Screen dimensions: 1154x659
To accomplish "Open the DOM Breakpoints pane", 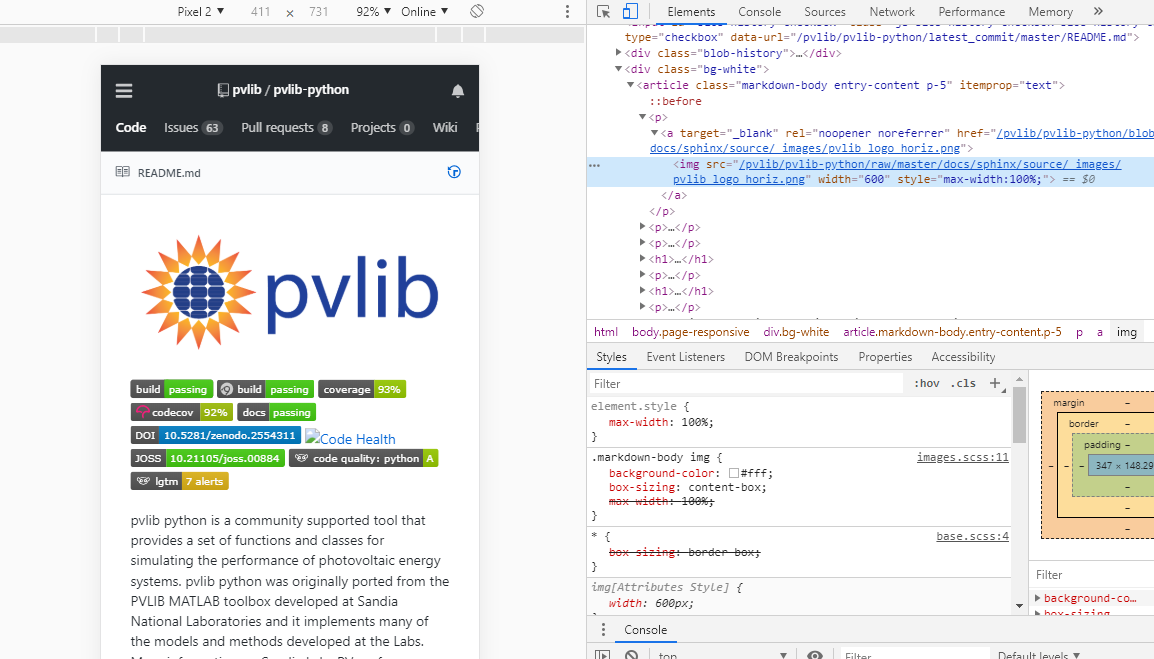I will click(x=791, y=356).
